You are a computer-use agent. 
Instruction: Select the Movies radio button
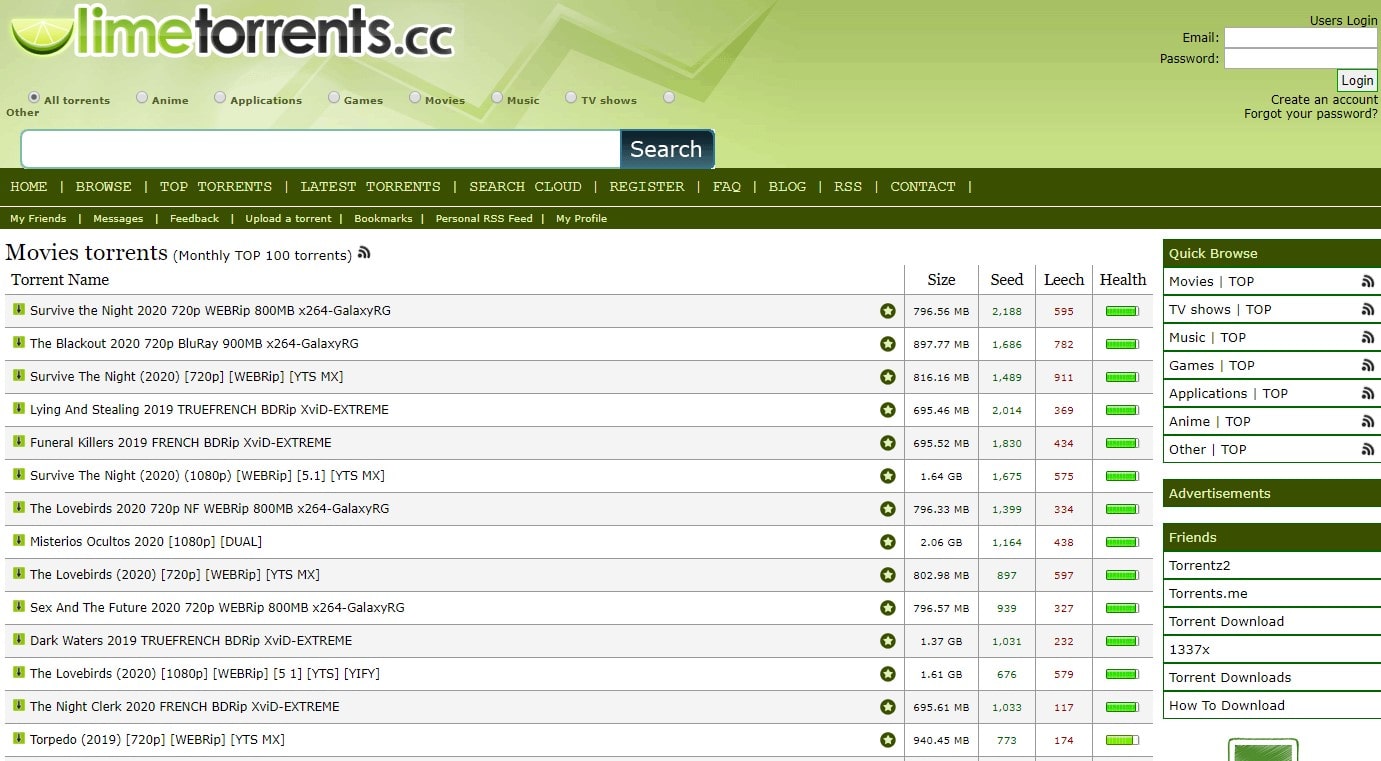click(x=415, y=97)
